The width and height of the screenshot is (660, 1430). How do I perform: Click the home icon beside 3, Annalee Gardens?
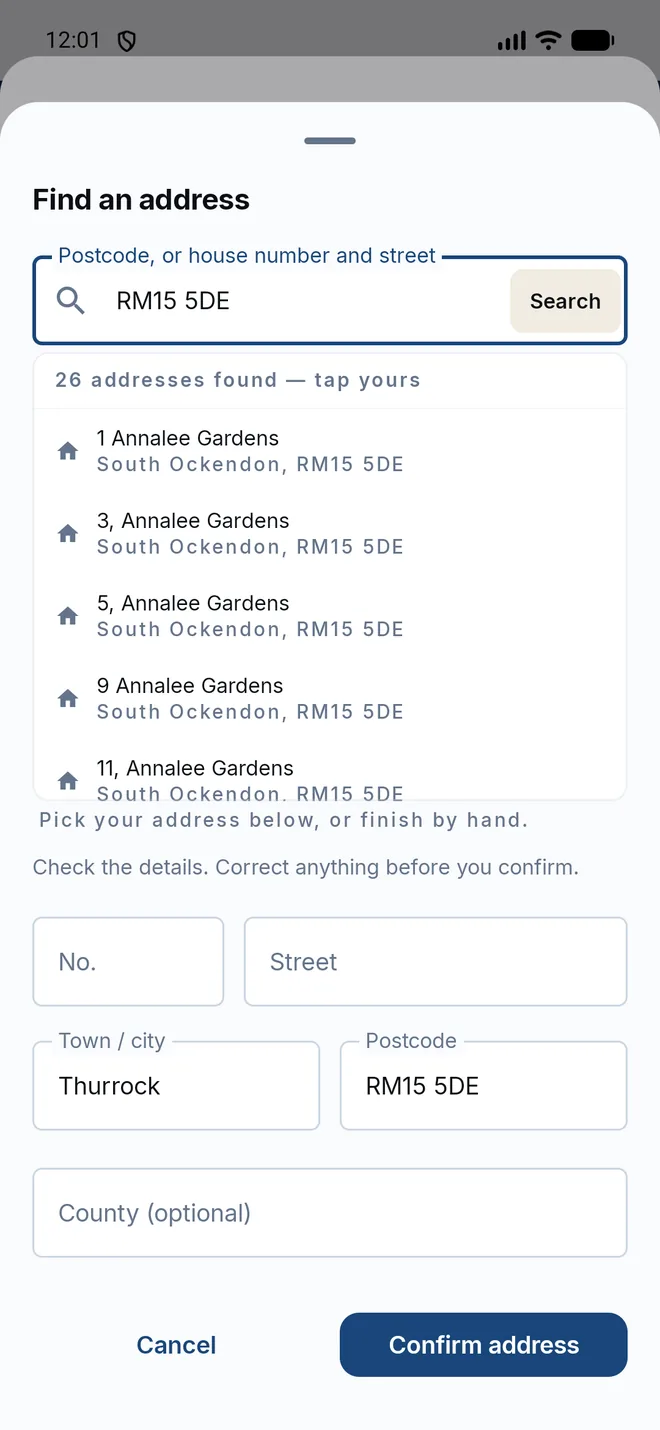pos(68,534)
